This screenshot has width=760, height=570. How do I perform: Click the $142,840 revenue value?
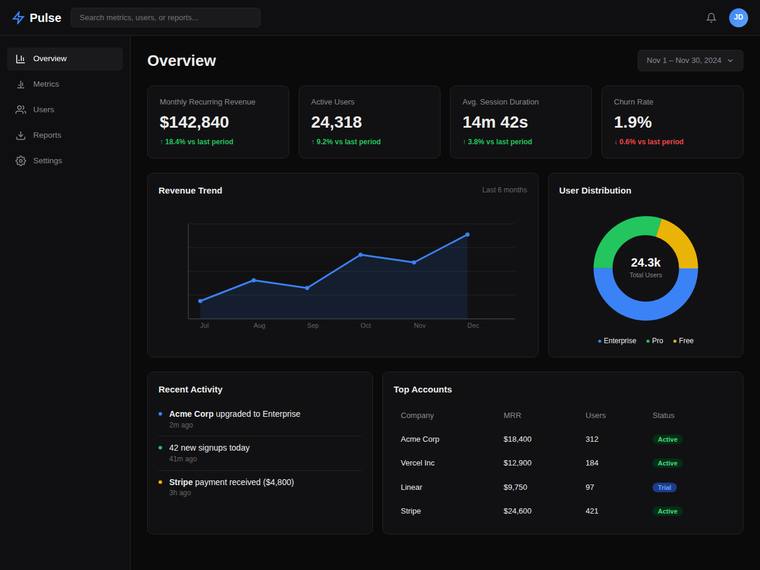click(194, 122)
